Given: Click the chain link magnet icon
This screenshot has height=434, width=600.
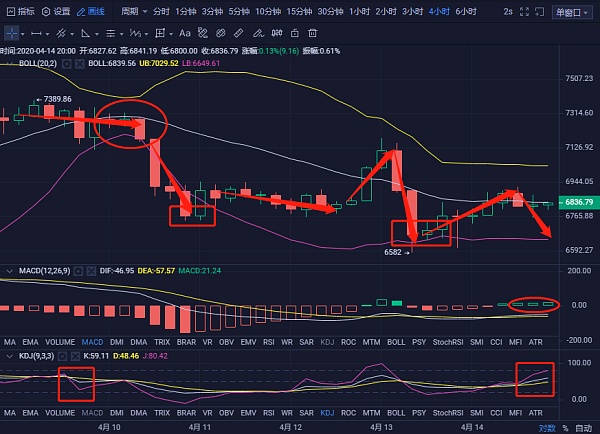Looking at the screenshot, I should [x=220, y=34].
